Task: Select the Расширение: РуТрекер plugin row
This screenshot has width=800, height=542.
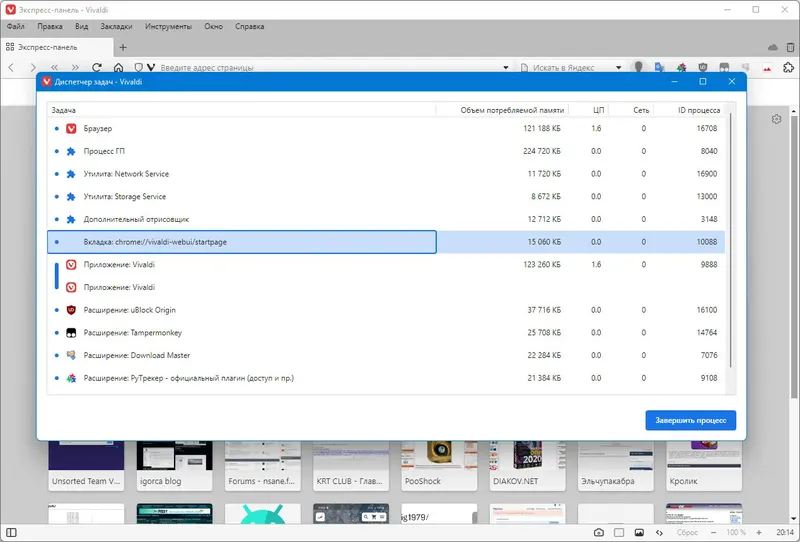Action: 386,378
